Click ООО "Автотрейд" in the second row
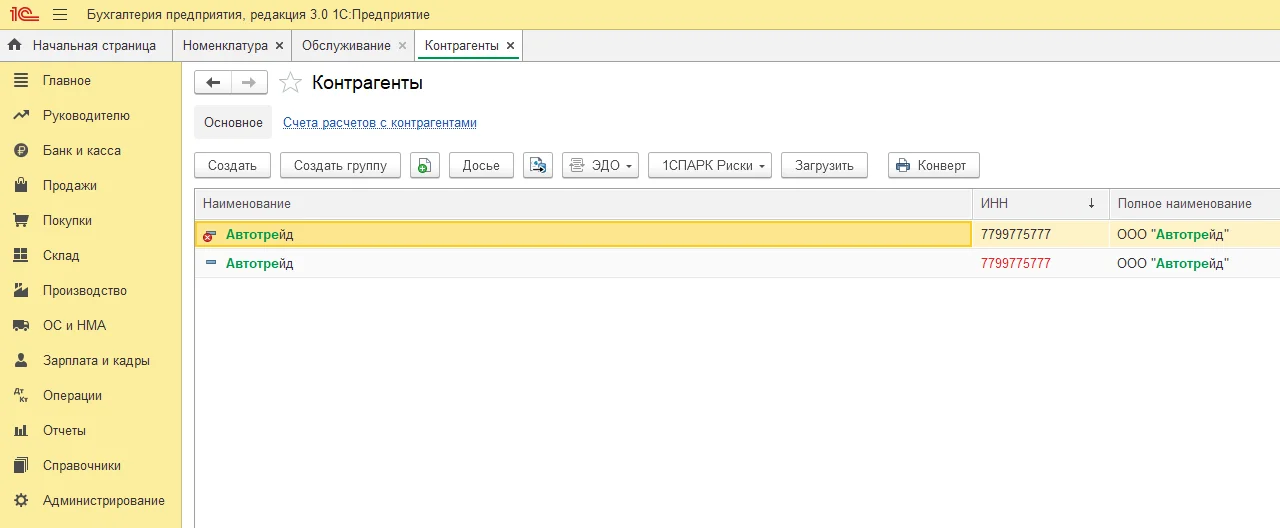The height and width of the screenshot is (528, 1280). tap(1173, 263)
